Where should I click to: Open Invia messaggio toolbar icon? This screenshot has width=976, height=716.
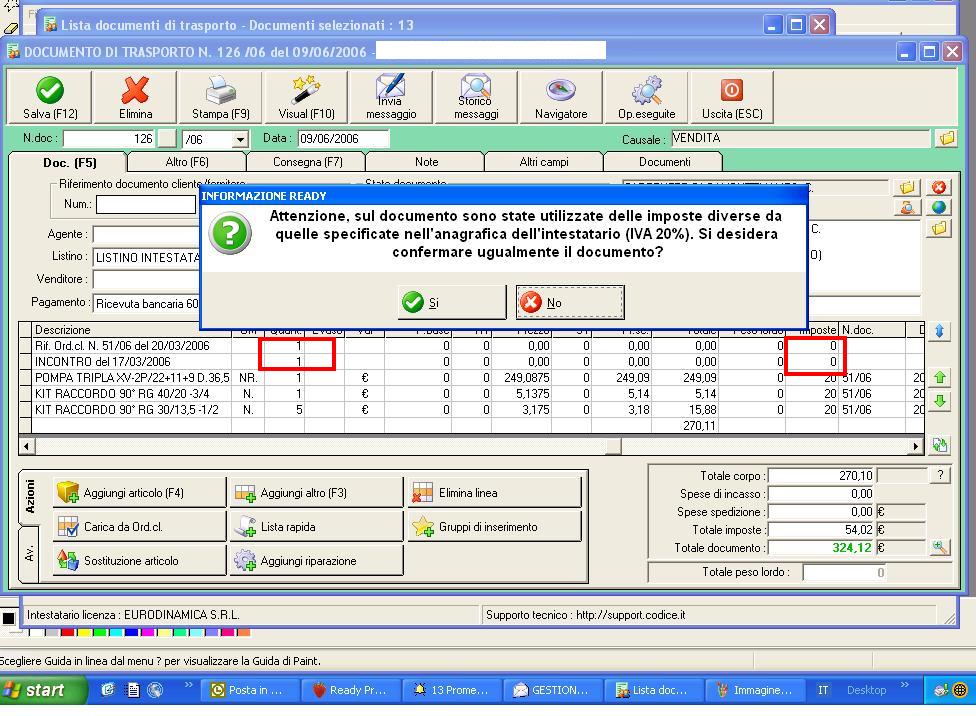(391, 87)
